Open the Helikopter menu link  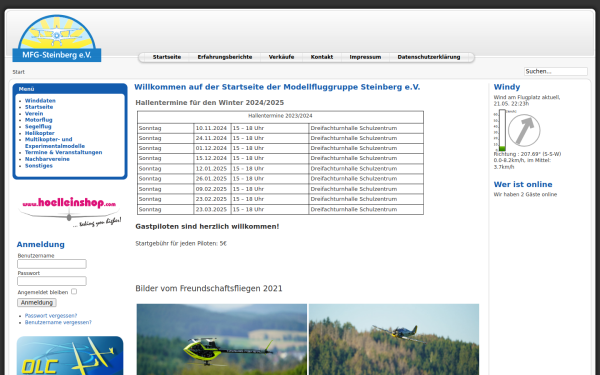click(x=40, y=133)
